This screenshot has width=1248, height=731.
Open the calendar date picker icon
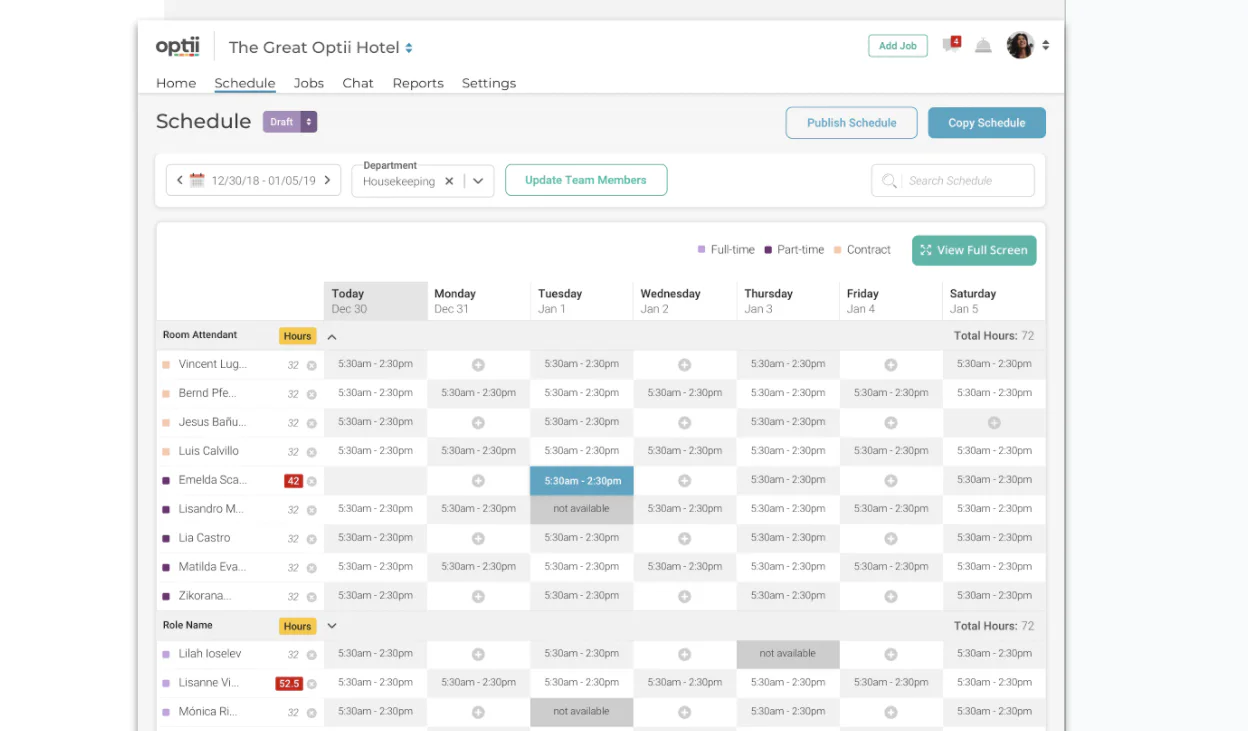197,181
